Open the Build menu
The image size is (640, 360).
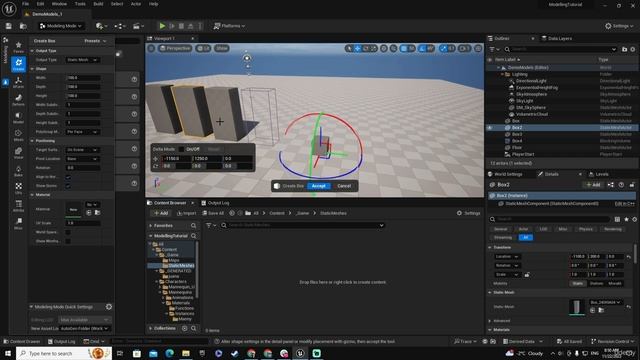(x=98, y=4)
